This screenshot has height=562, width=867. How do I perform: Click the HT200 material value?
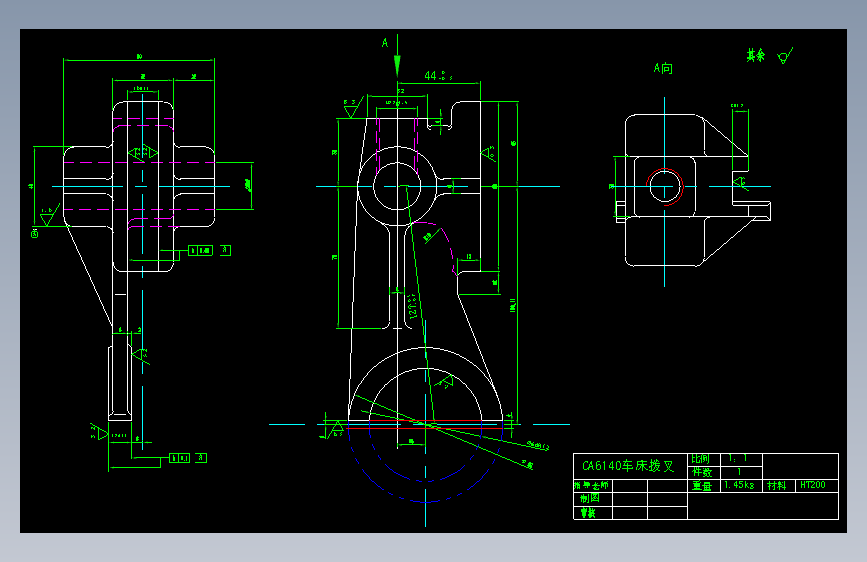(813, 485)
